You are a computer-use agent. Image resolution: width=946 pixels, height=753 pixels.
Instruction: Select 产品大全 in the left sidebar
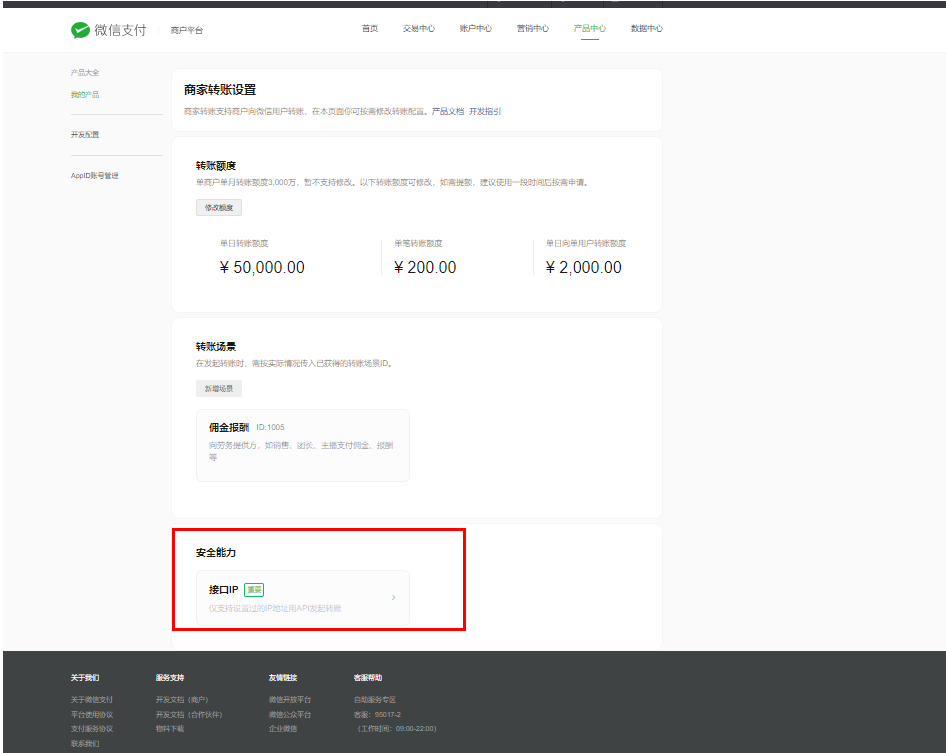(x=85, y=73)
